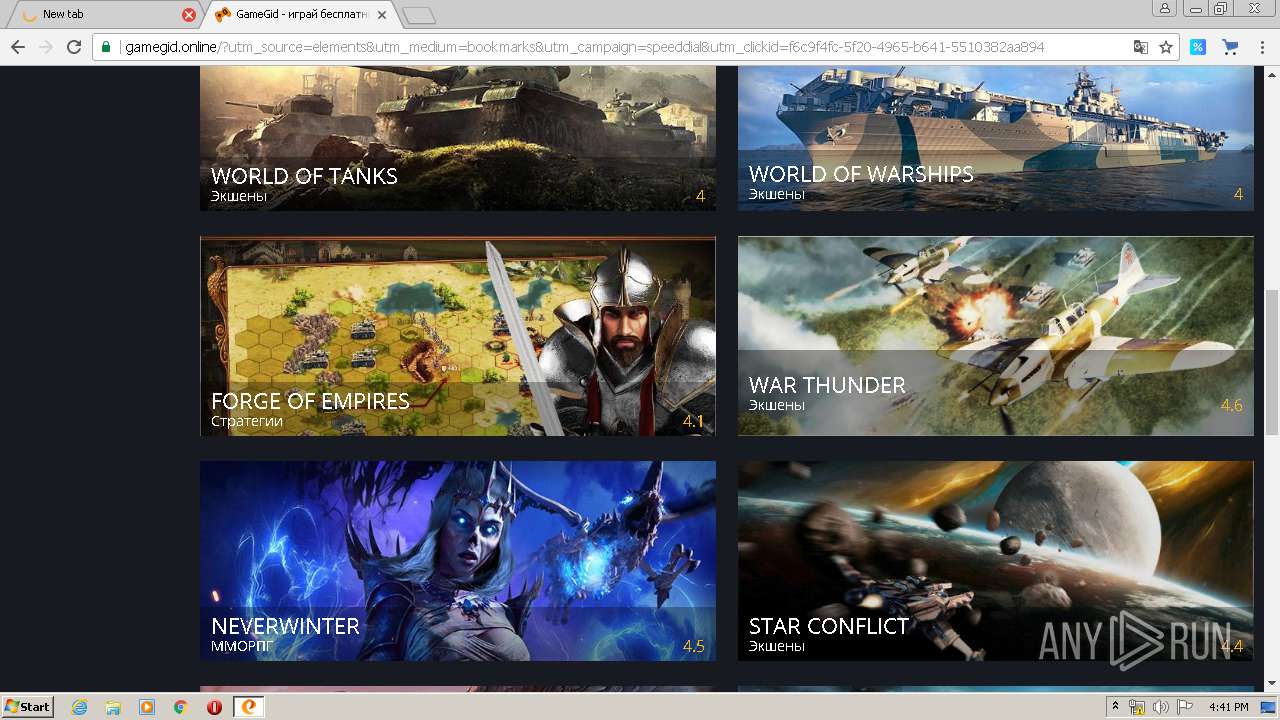Open the media player taskbar icon
Viewport: 1280px width, 720px height.
pyautogui.click(x=147, y=707)
